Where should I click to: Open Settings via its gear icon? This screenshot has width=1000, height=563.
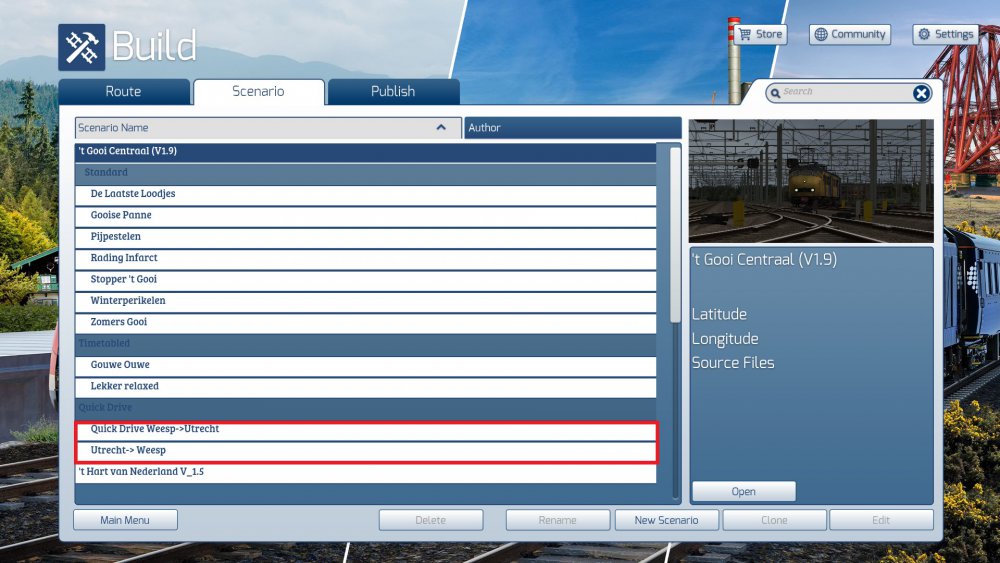[x=925, y=34]
